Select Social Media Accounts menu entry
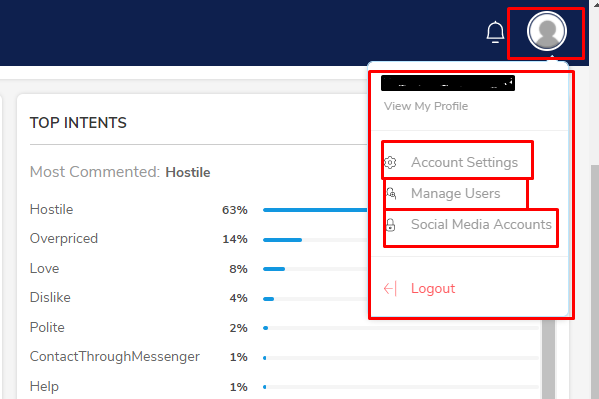This screenshot has width=599, height=399. coord(468,224)
